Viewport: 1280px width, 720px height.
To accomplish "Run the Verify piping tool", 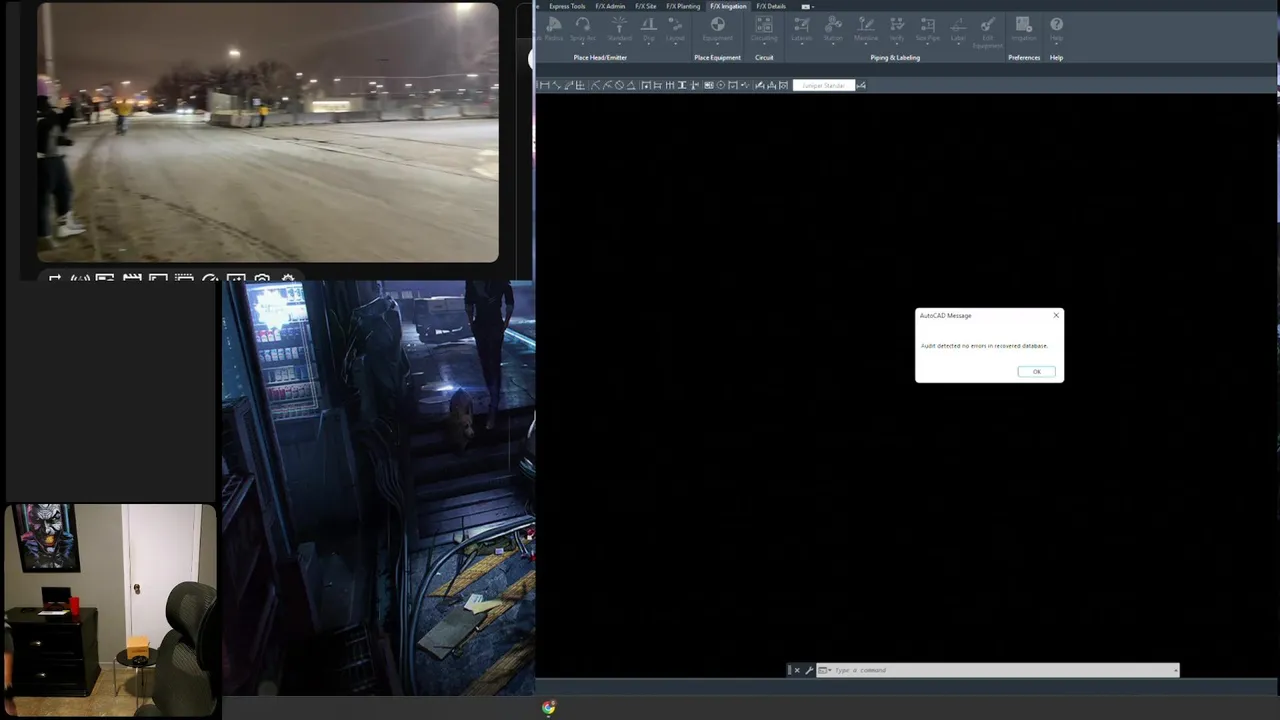I will coord(897,29).
